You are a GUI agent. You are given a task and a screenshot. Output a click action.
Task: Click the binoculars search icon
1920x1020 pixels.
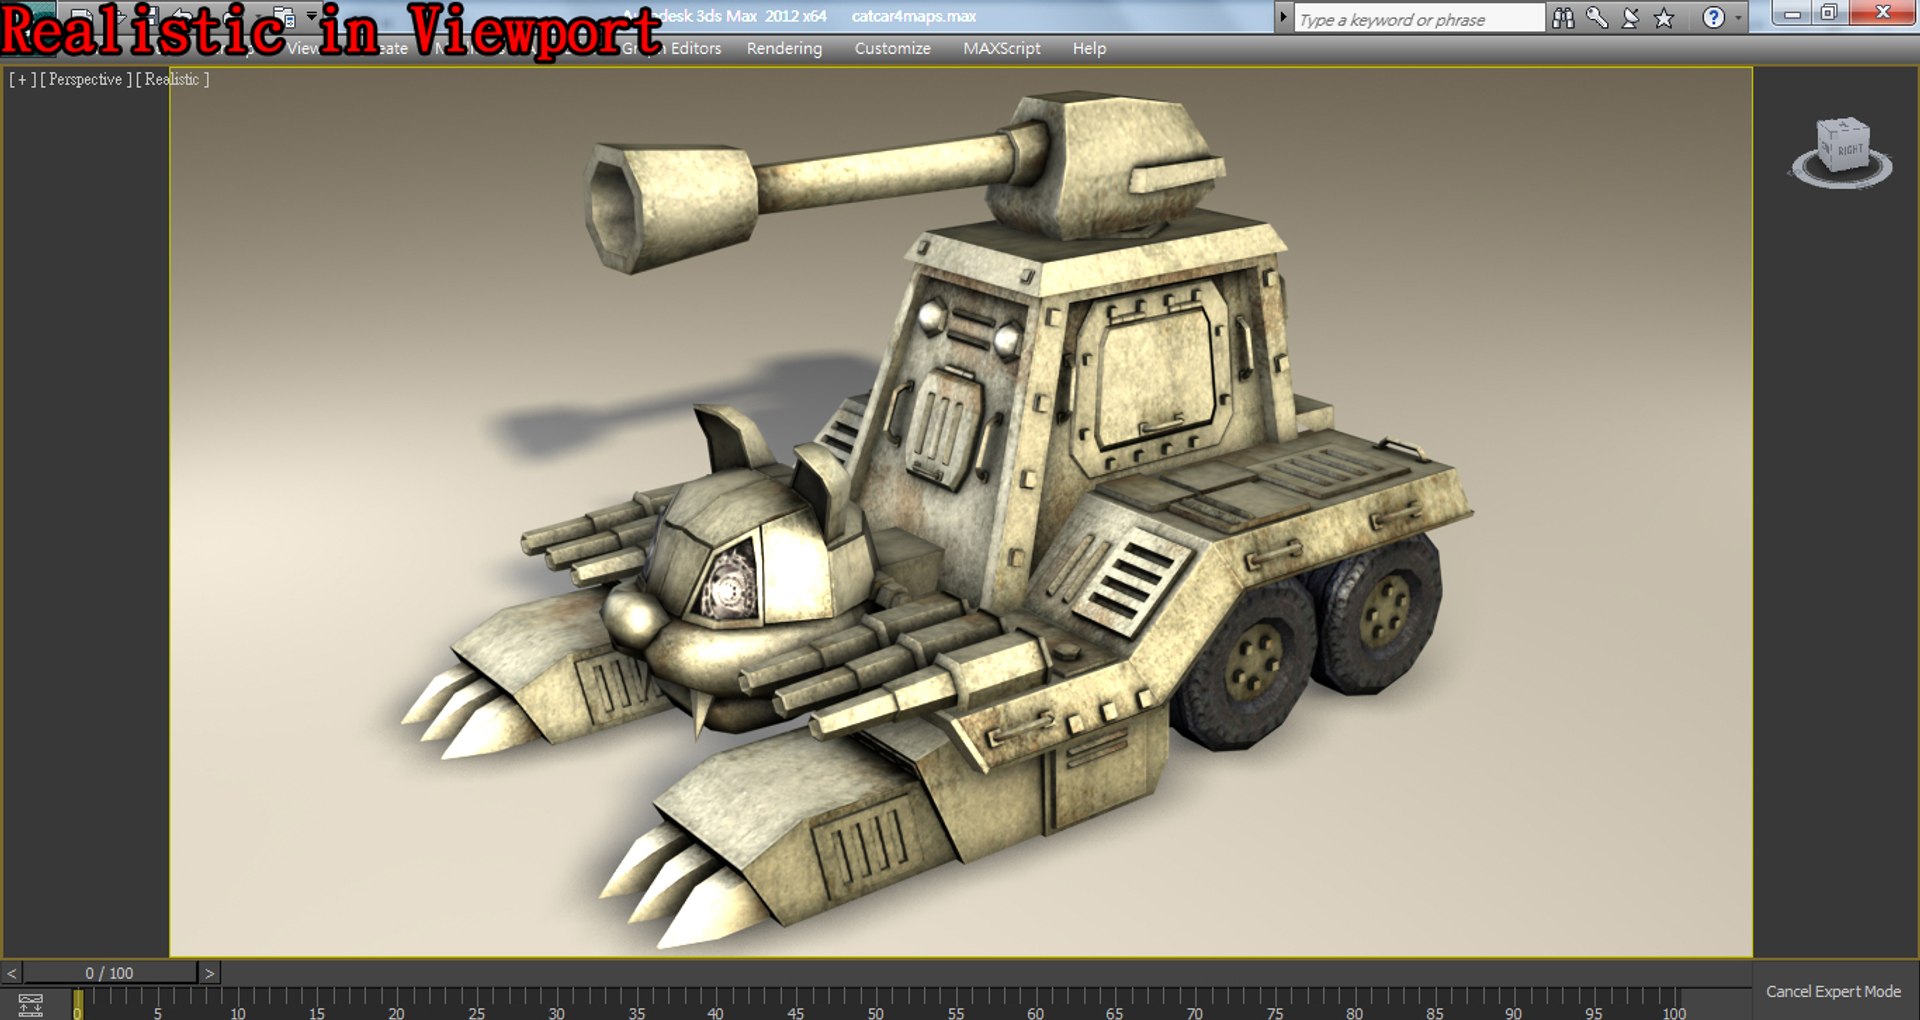[1563, 18]
